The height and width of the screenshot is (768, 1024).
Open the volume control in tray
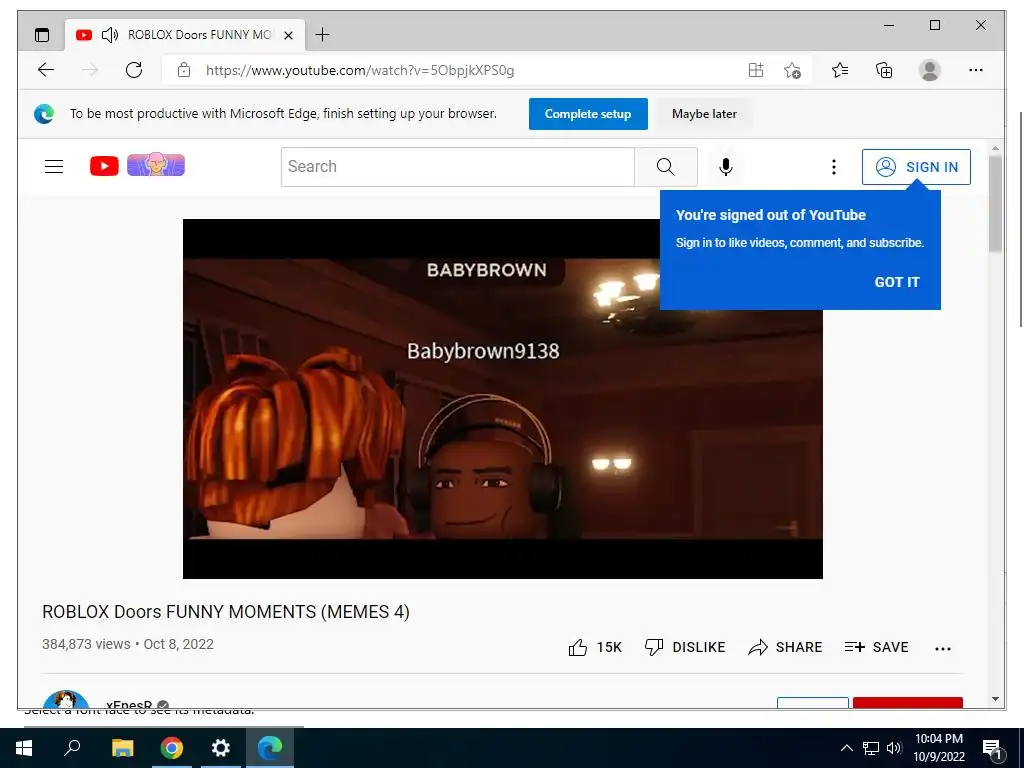[x=894, y=748]
